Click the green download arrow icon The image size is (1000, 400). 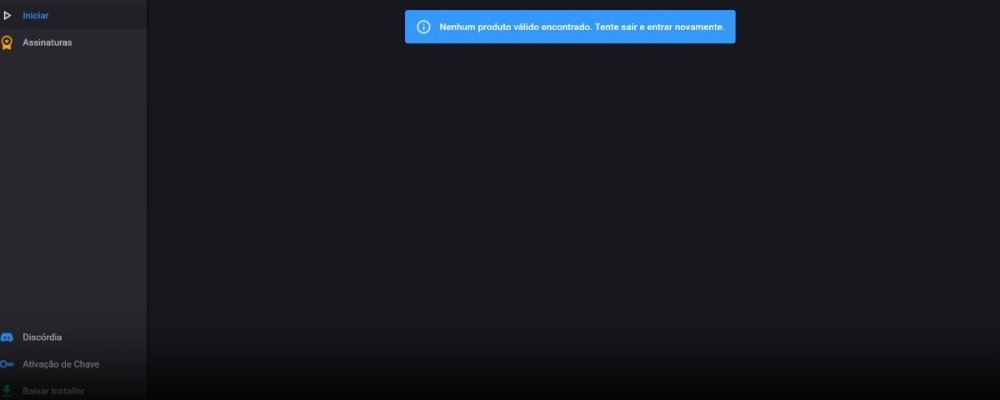coord(7,390)
